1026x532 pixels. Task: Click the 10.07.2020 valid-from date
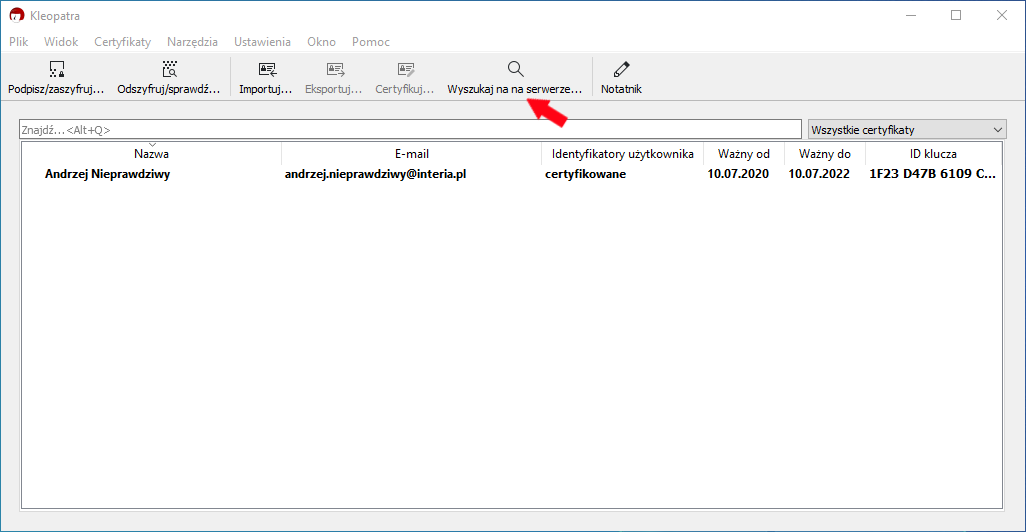738,174
